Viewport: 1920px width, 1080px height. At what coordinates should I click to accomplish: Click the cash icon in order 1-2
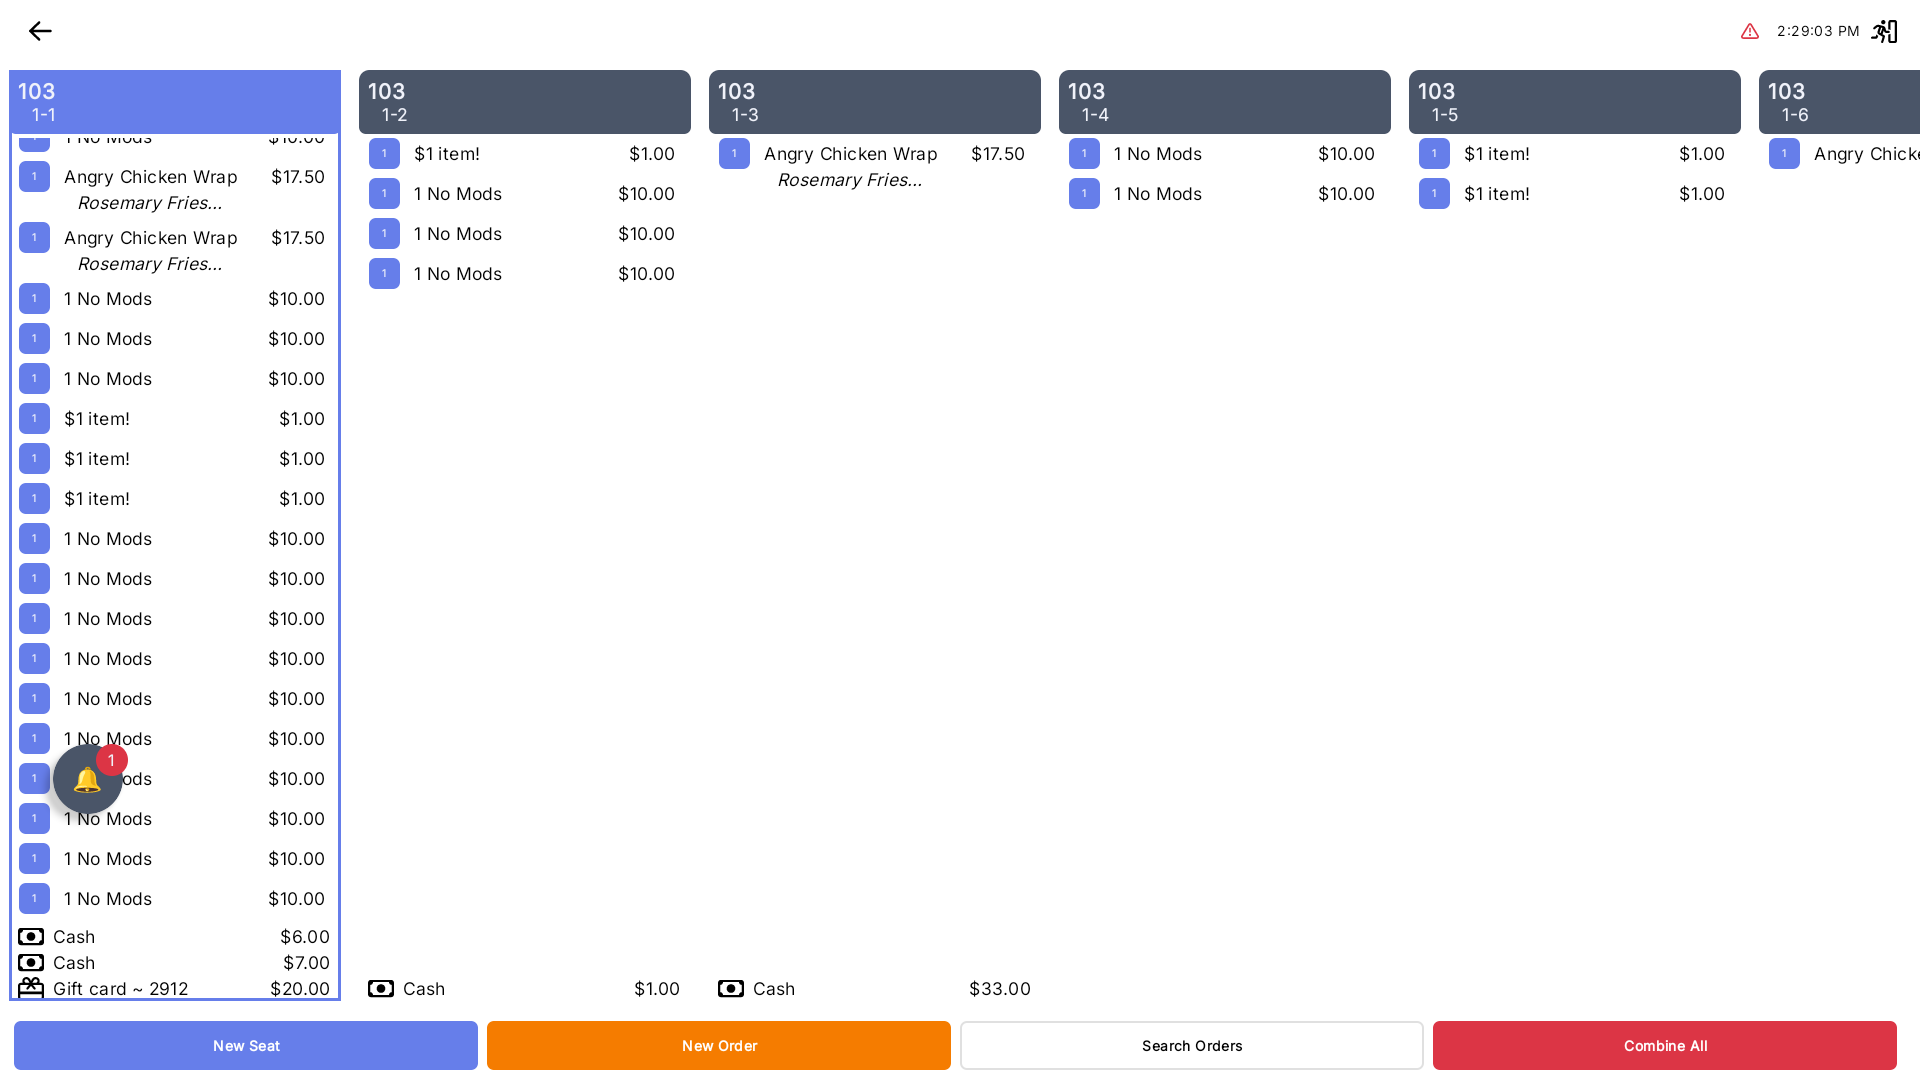point(381,989)
